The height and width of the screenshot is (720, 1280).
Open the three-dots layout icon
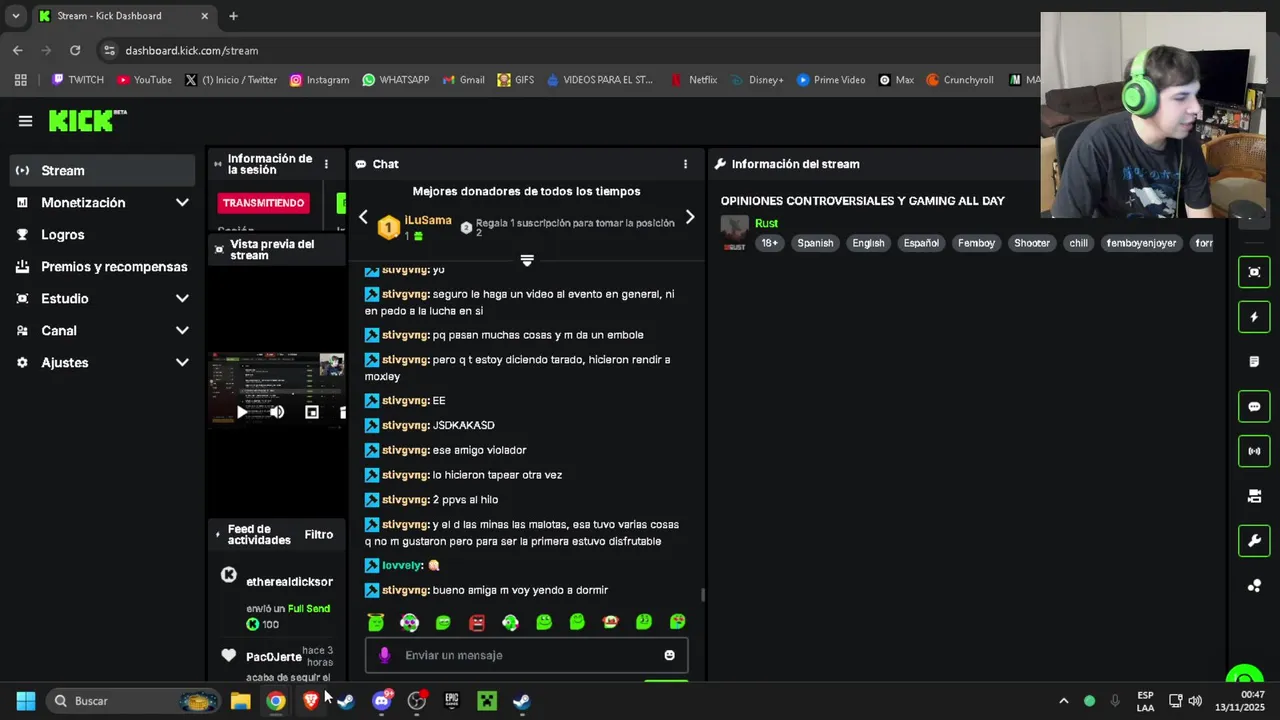tap(1254, 586)
